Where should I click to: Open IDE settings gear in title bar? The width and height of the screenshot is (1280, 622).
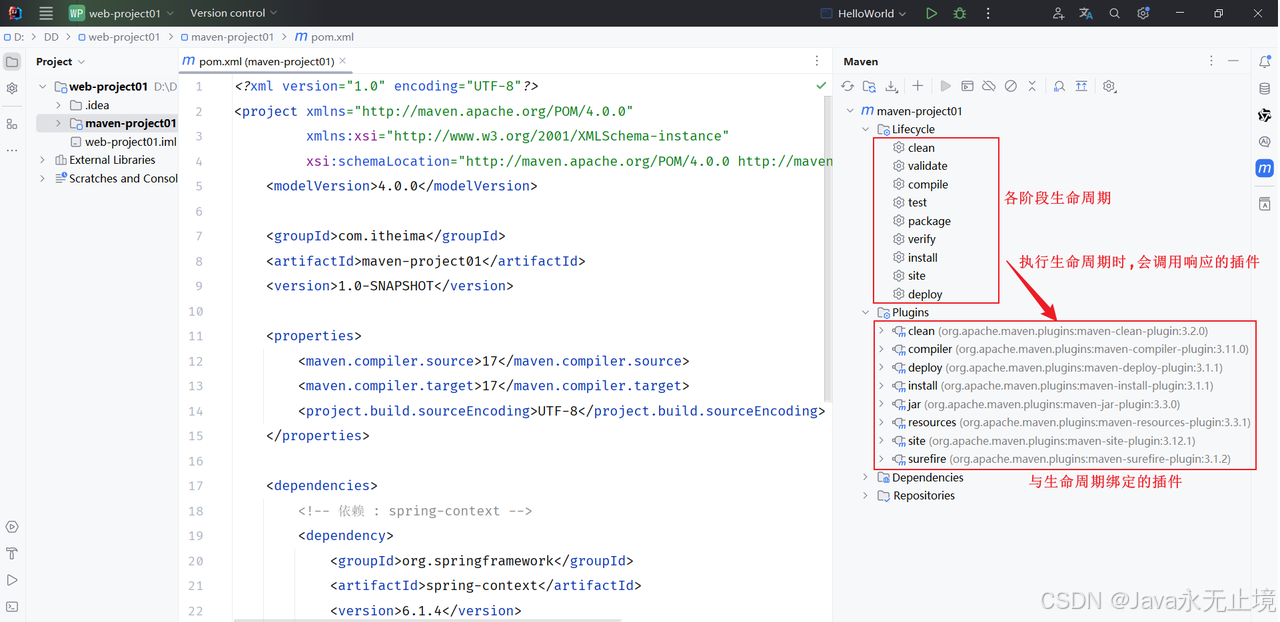[x=1143, y=13]
